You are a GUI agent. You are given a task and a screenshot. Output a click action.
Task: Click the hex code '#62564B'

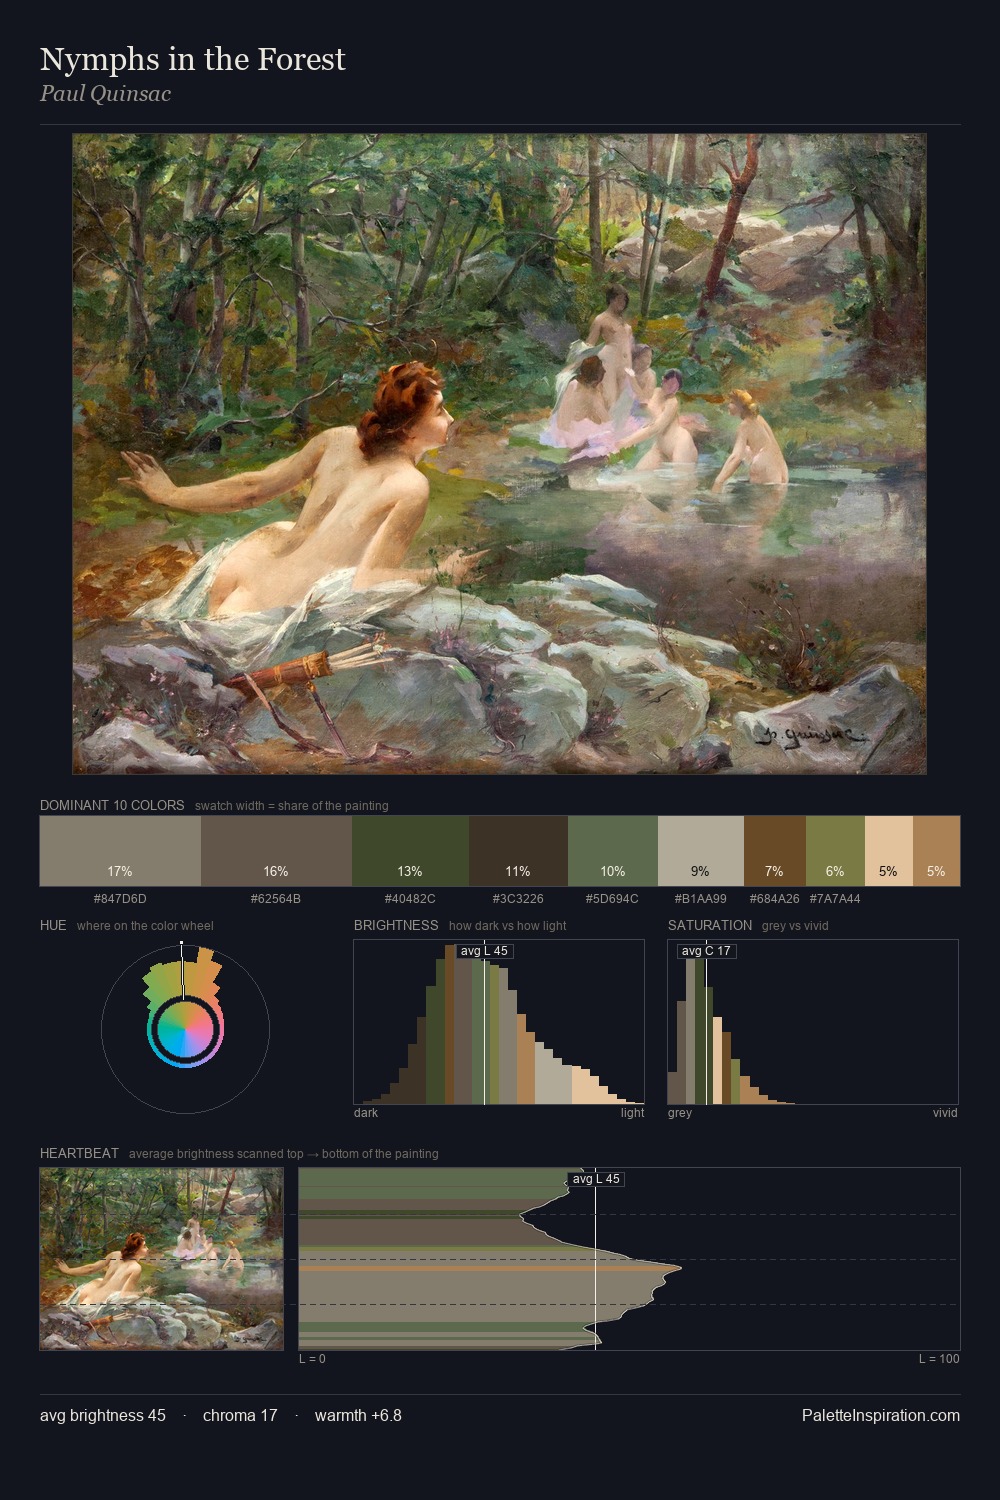point(276,899)
